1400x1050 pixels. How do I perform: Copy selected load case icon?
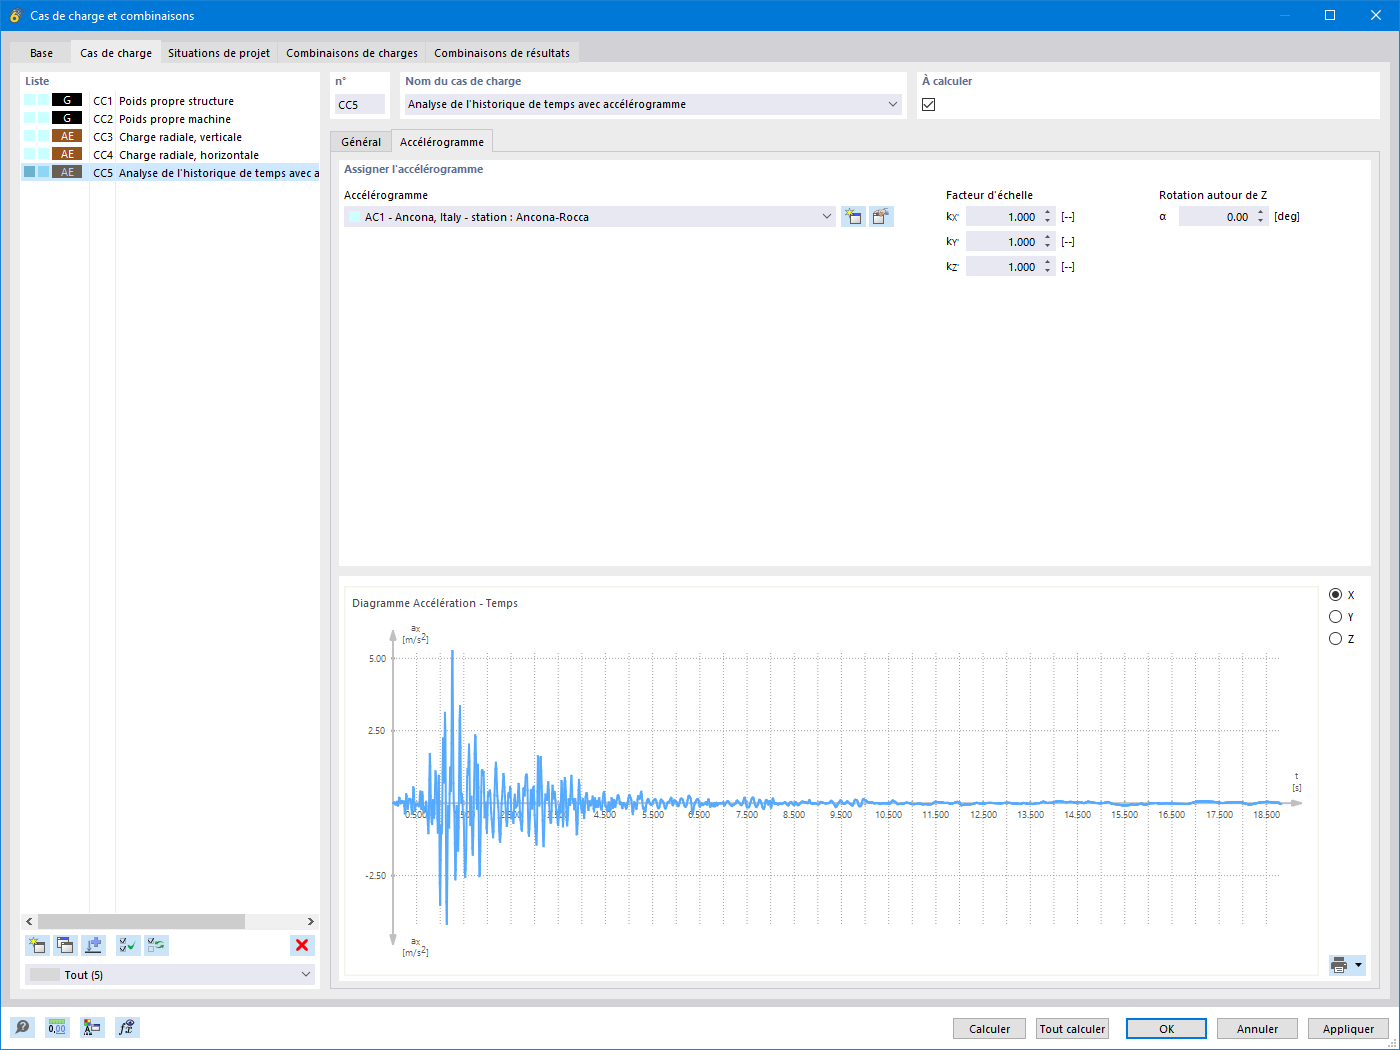(x=65, y=945)
